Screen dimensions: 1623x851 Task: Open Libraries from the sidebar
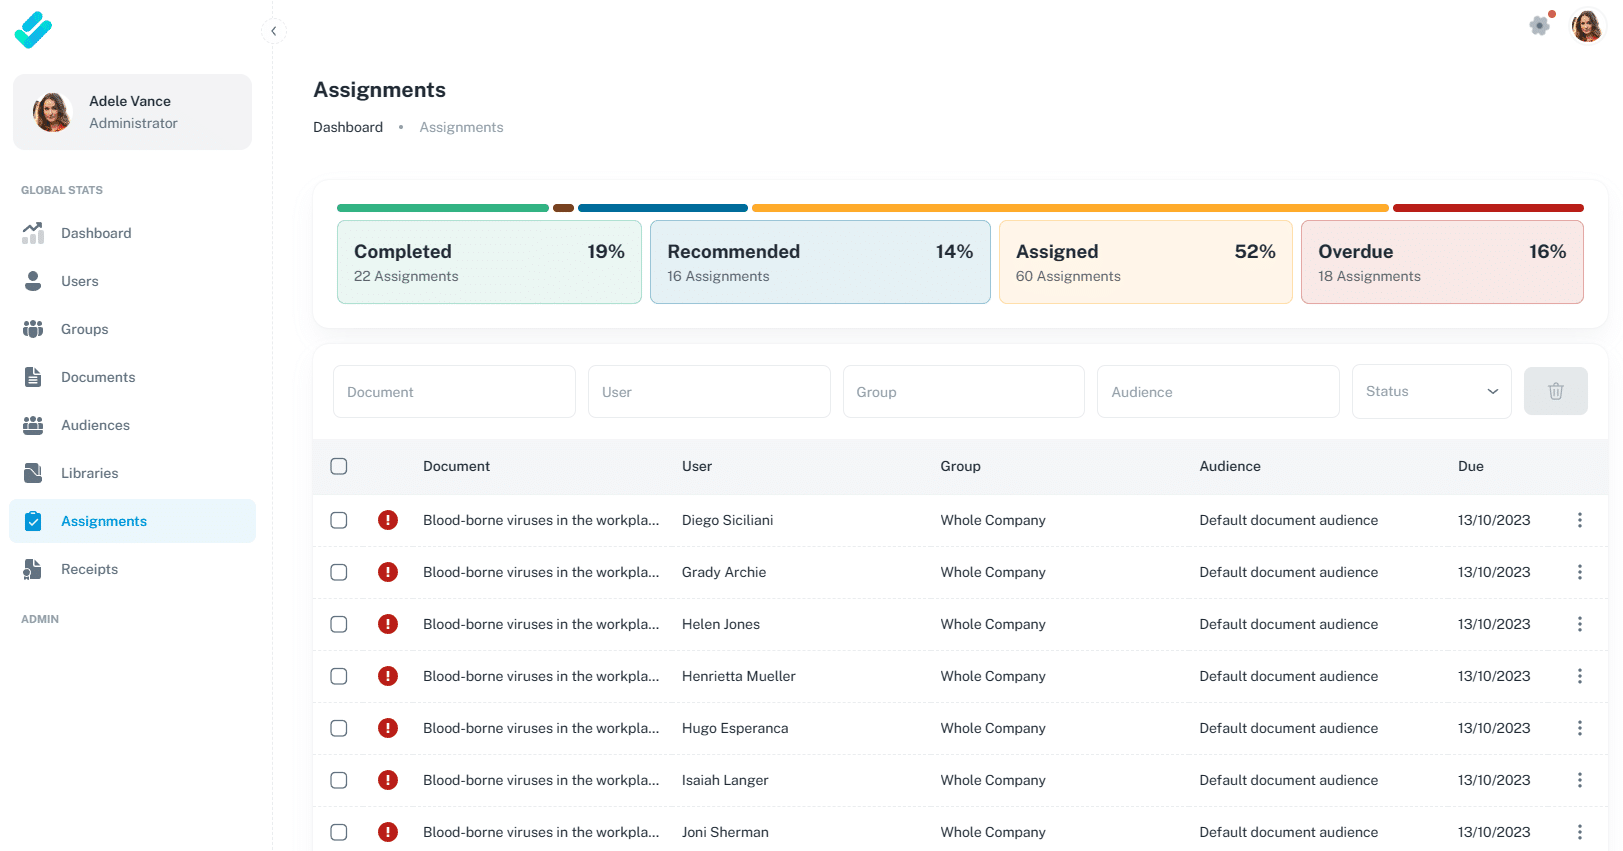point(132,473)
